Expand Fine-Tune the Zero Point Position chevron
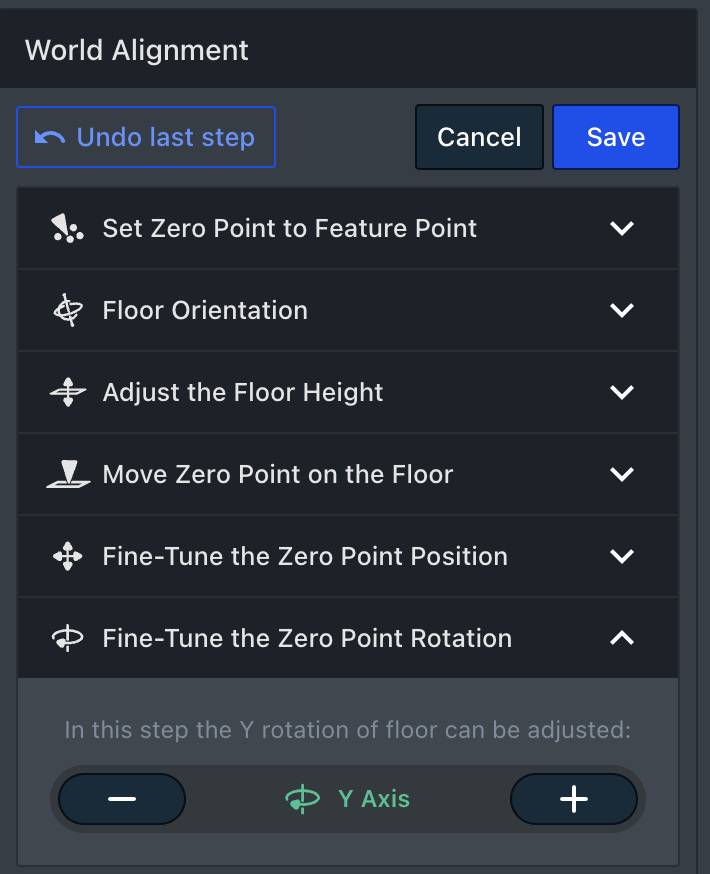 tap(622, 557)
